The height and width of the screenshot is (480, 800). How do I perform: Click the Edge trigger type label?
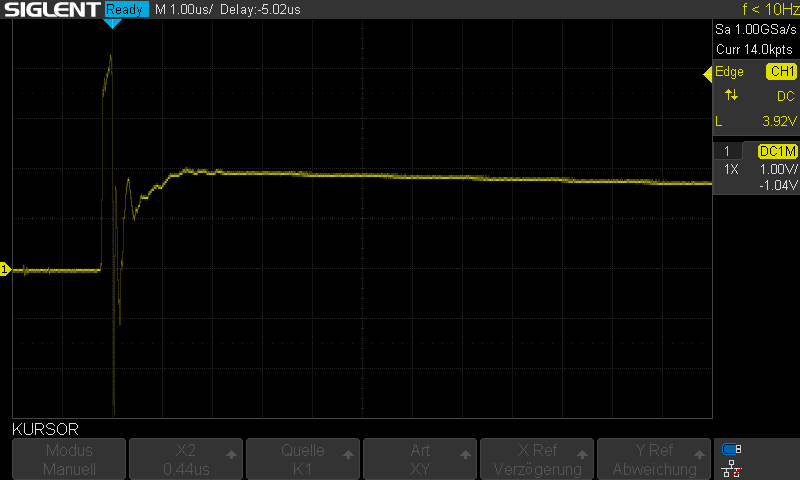729,71
